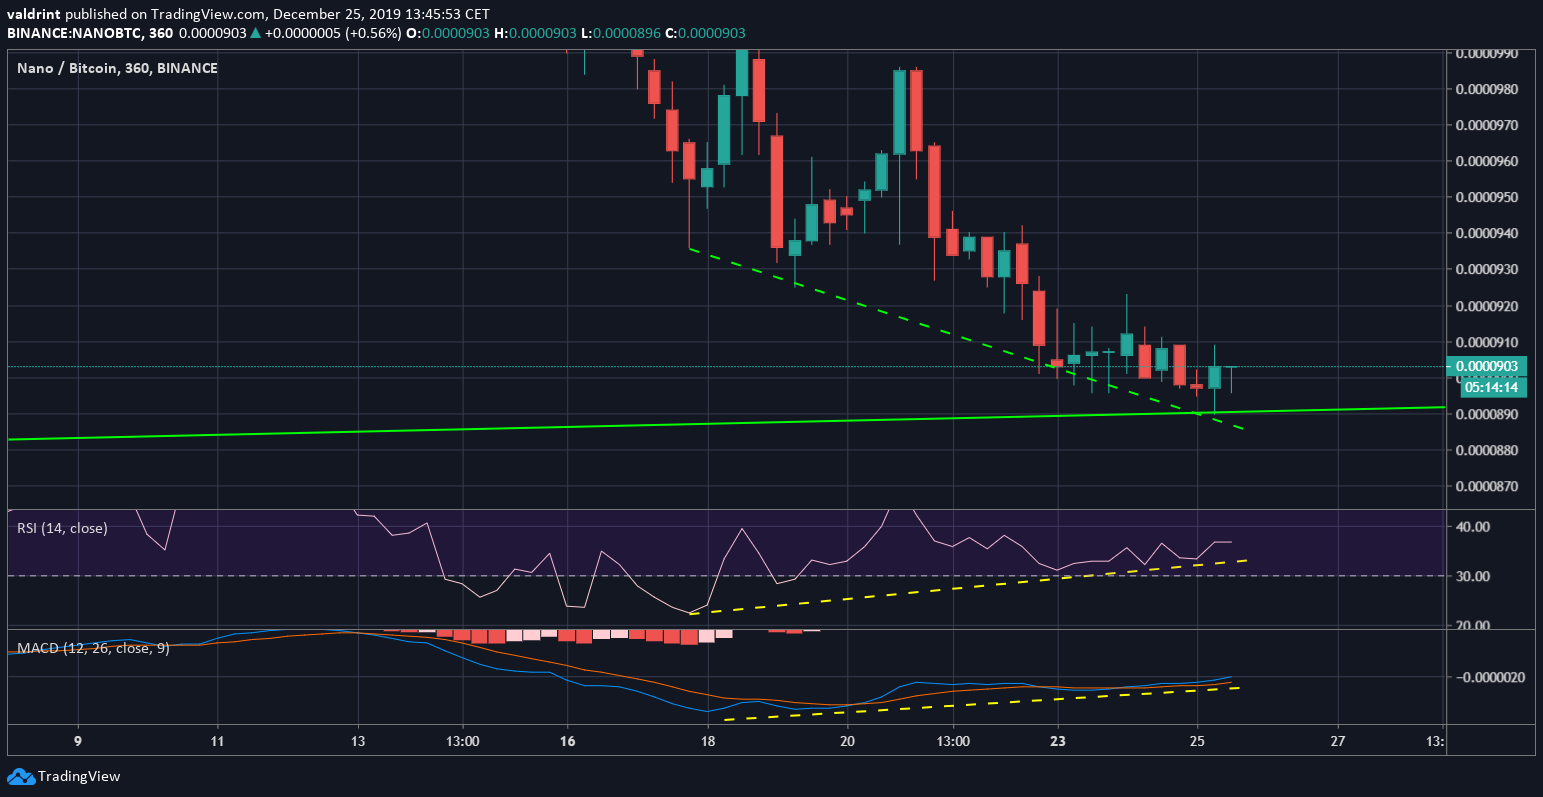Click the countdown timer 05:14:14
Viewport: 1543px width, 797px height.
coord(1492,387)
